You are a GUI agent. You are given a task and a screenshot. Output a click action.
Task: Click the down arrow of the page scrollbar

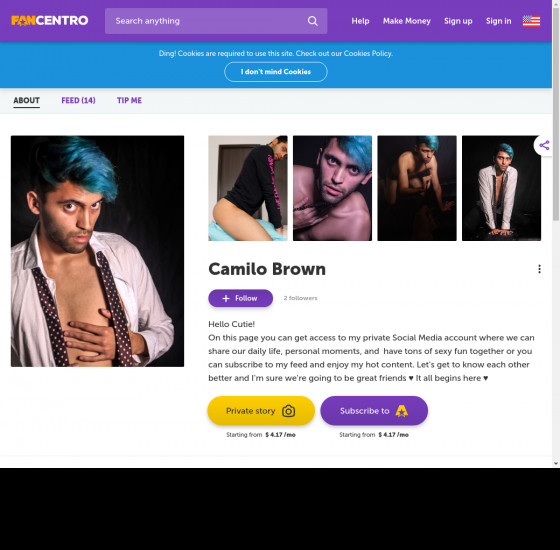556,464
